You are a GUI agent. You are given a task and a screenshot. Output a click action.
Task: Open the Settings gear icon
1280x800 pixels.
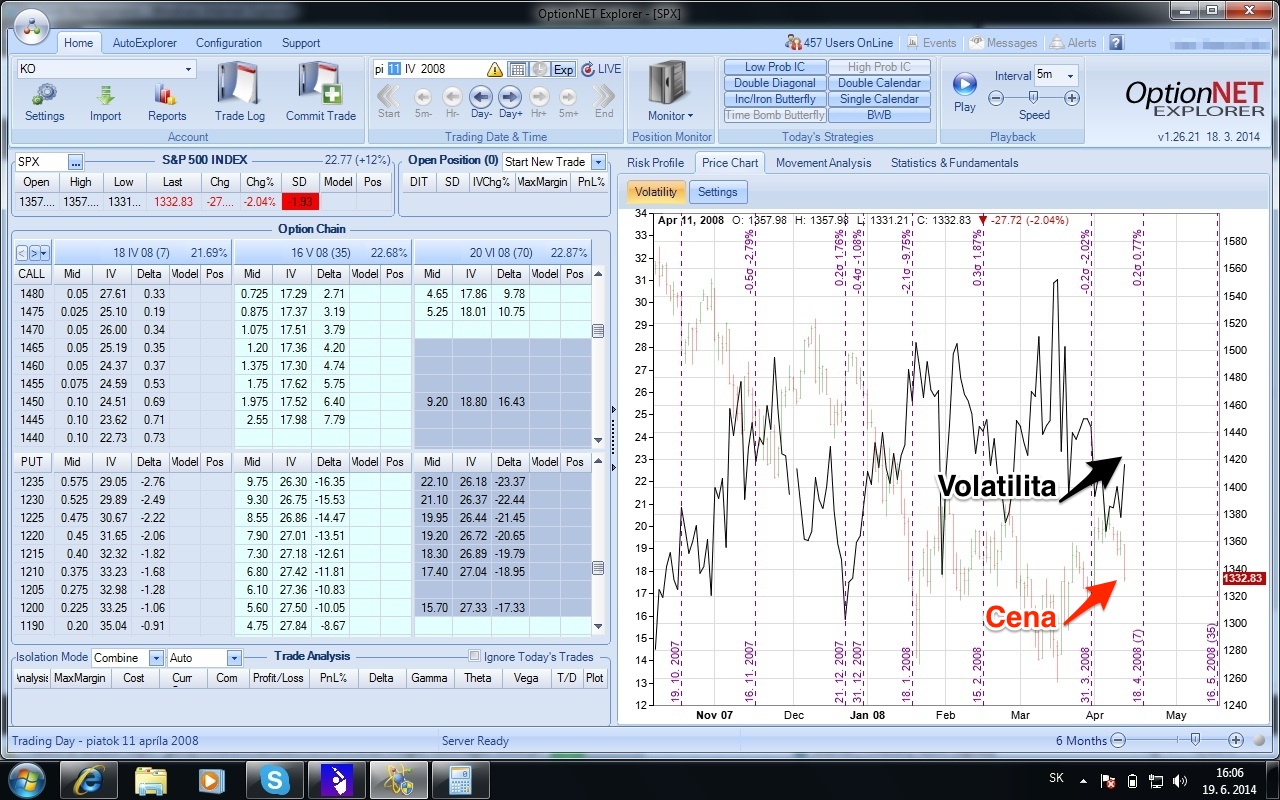tap(44, 96)
